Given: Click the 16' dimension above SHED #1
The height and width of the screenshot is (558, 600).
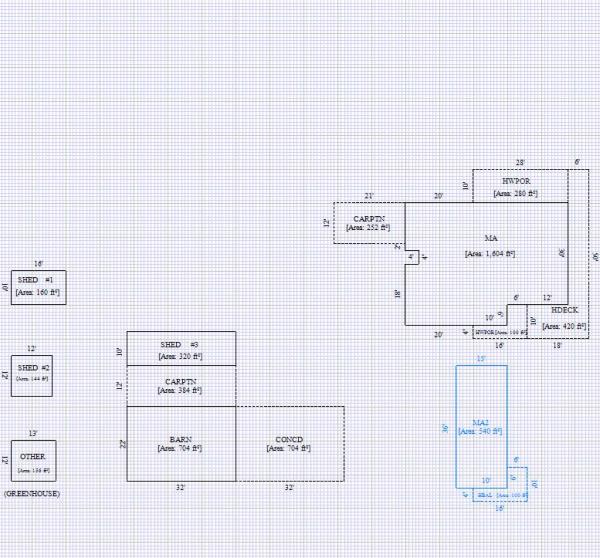Looking at the screenshot, I should coord(38,264).
